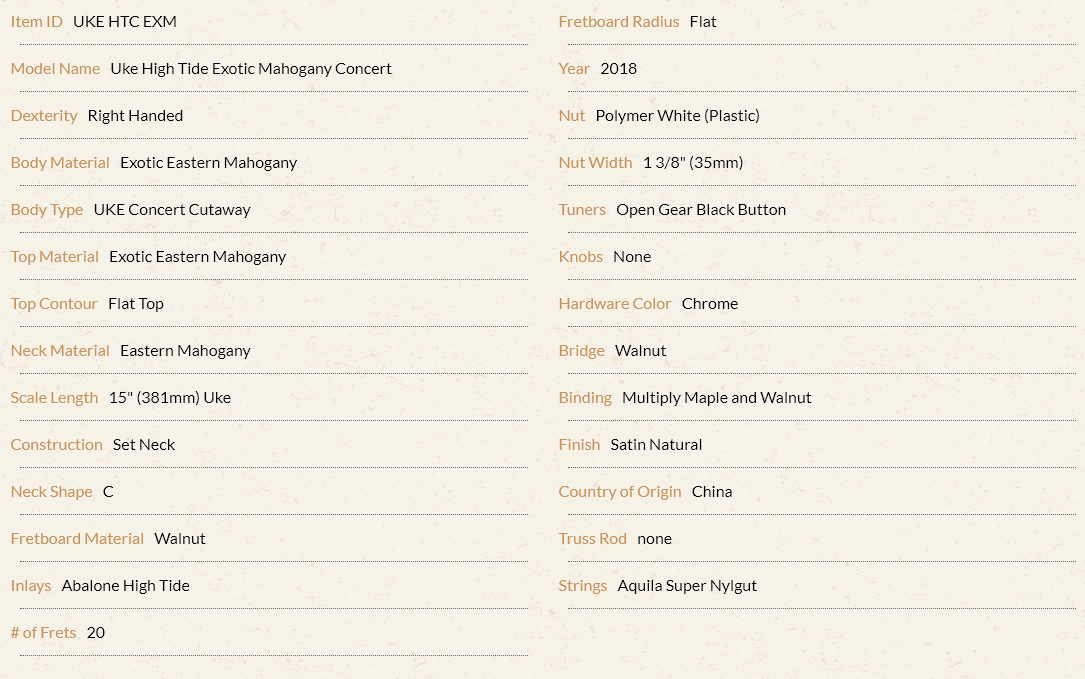Click the "Binding" label

(x=585, y=398)
